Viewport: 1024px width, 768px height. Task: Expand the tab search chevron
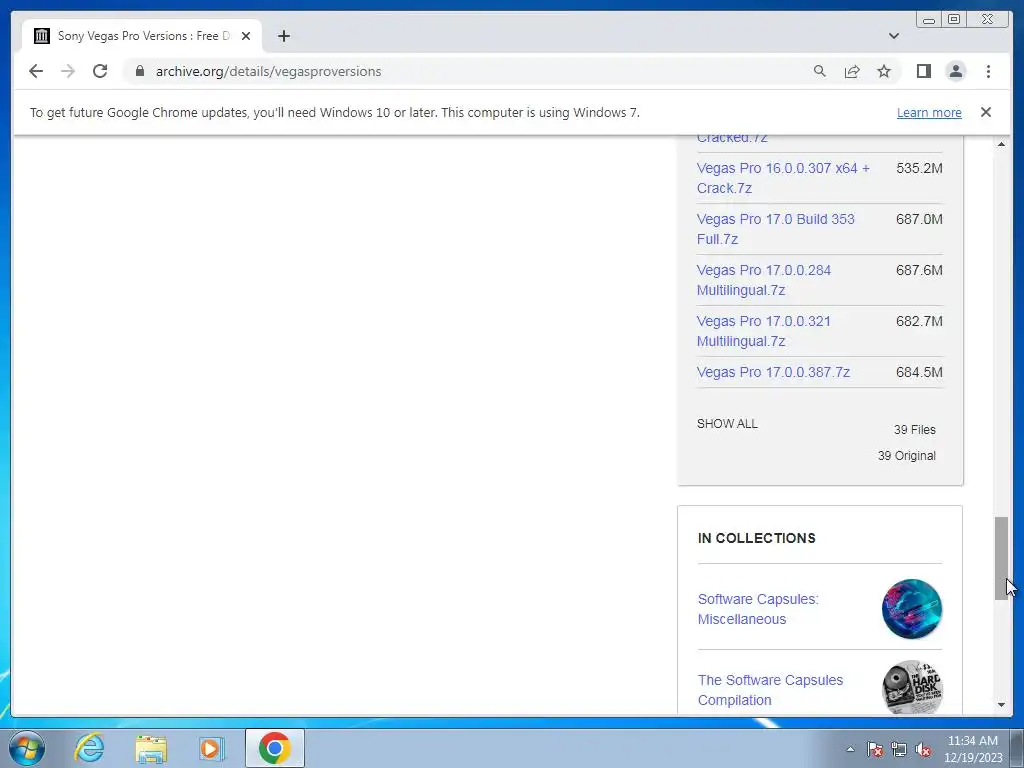click(x=893, y=36)
